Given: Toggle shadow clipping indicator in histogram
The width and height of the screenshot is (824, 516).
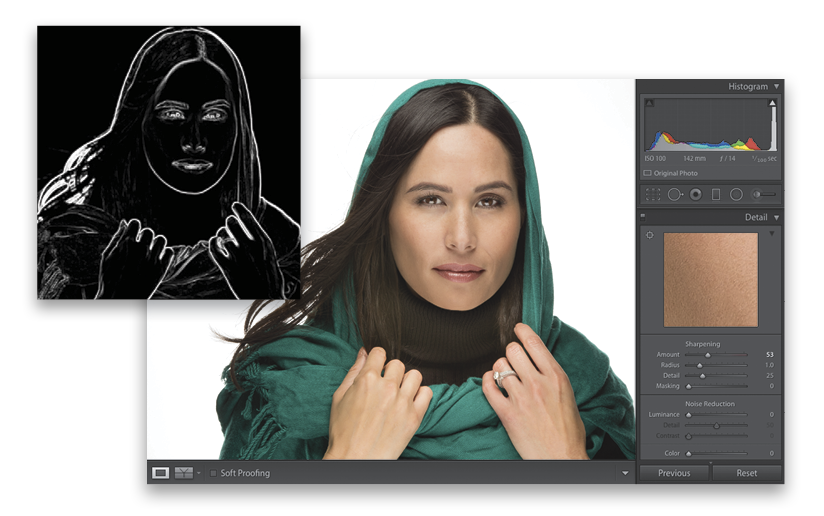Looking at the screenshot, I should pyautogui.click(x=648, y=103).
